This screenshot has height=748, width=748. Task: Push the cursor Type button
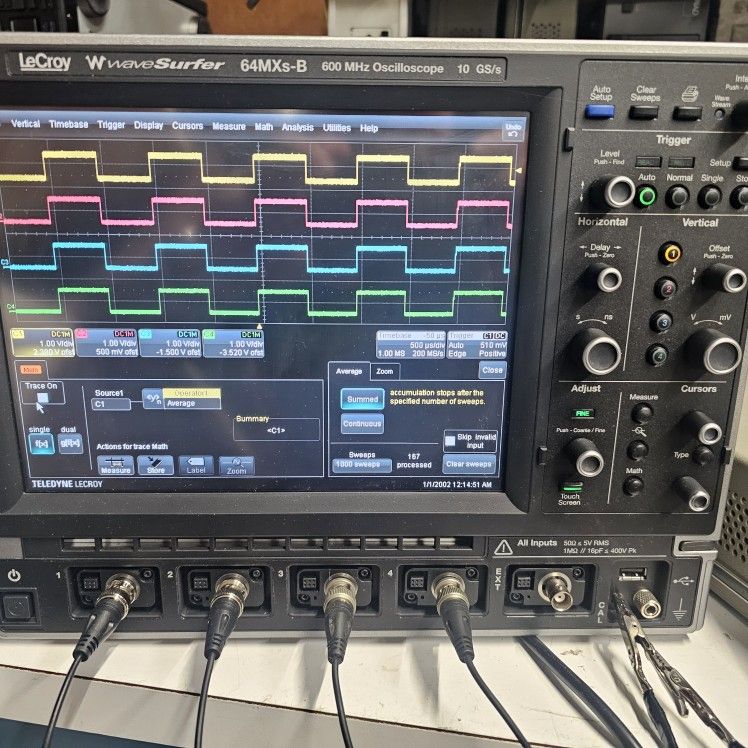point(702,456)
